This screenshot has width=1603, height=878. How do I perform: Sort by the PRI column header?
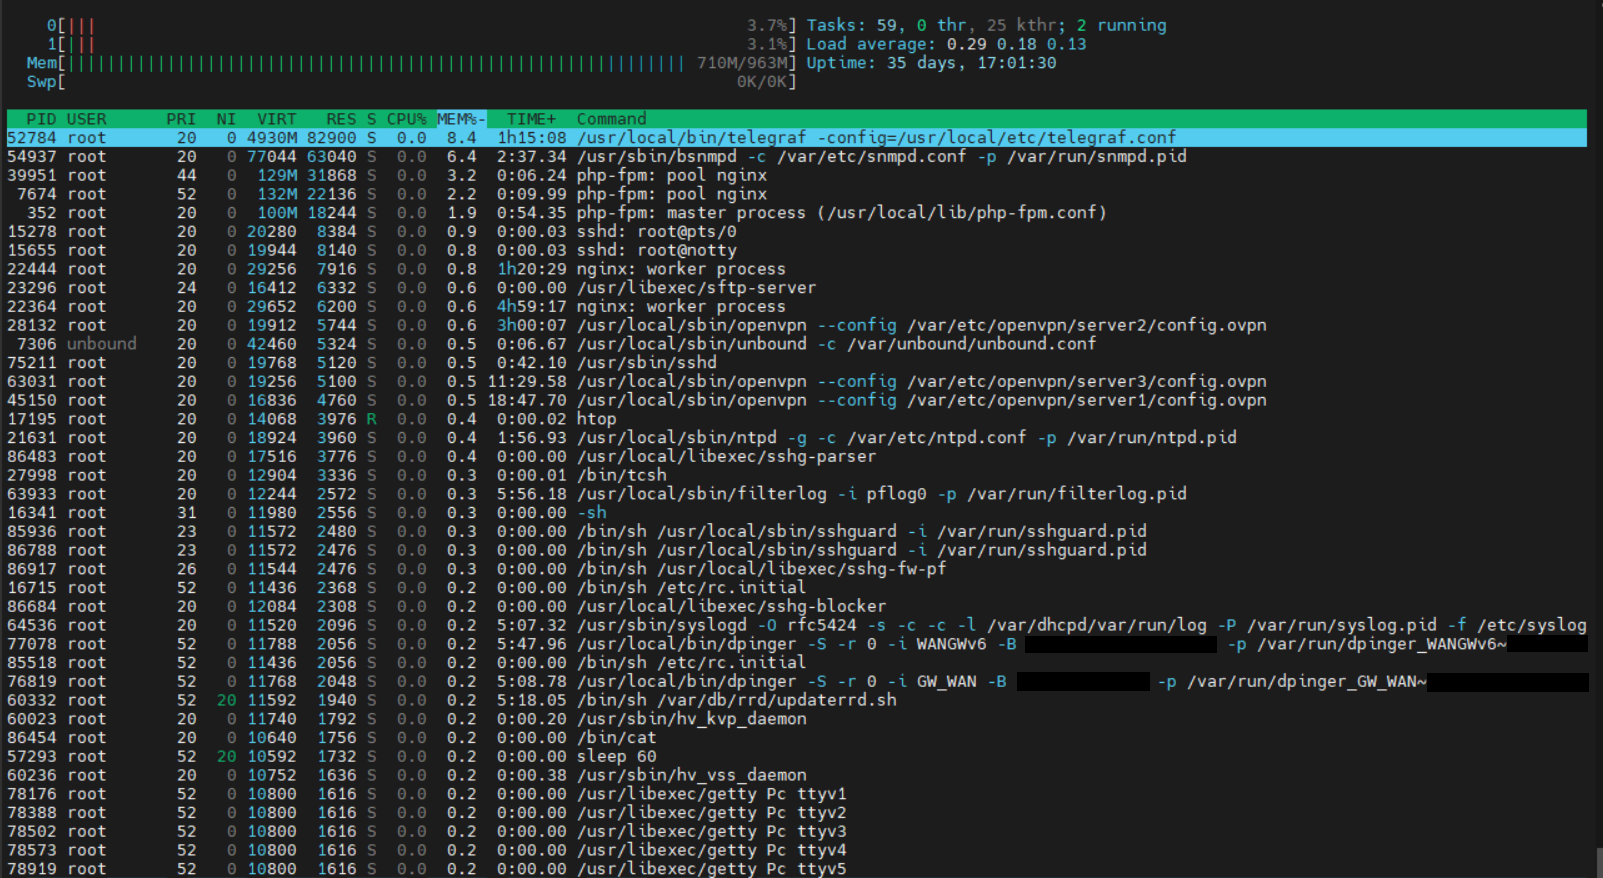tap(181, 119)
